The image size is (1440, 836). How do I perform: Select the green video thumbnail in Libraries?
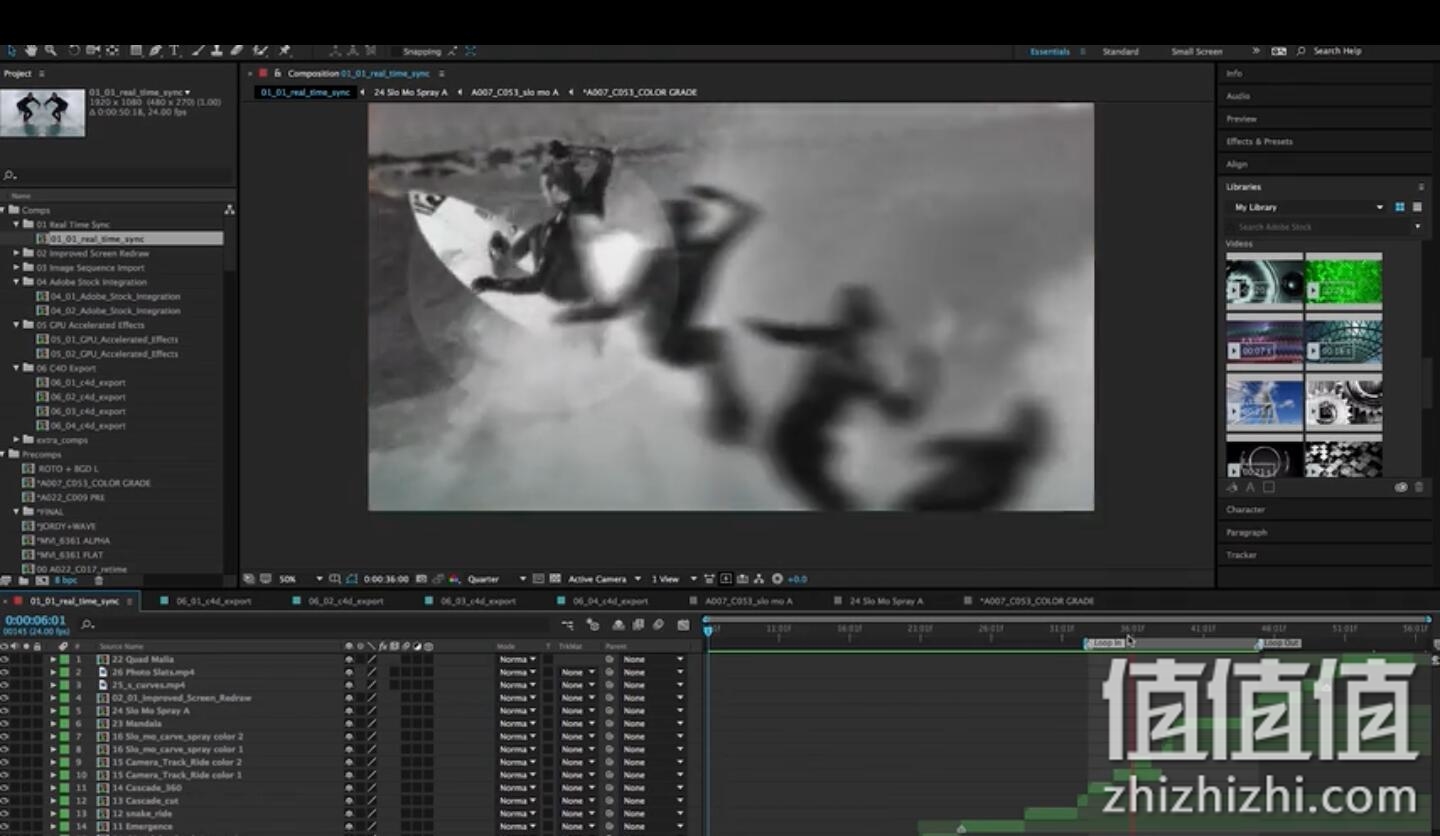1343,281
